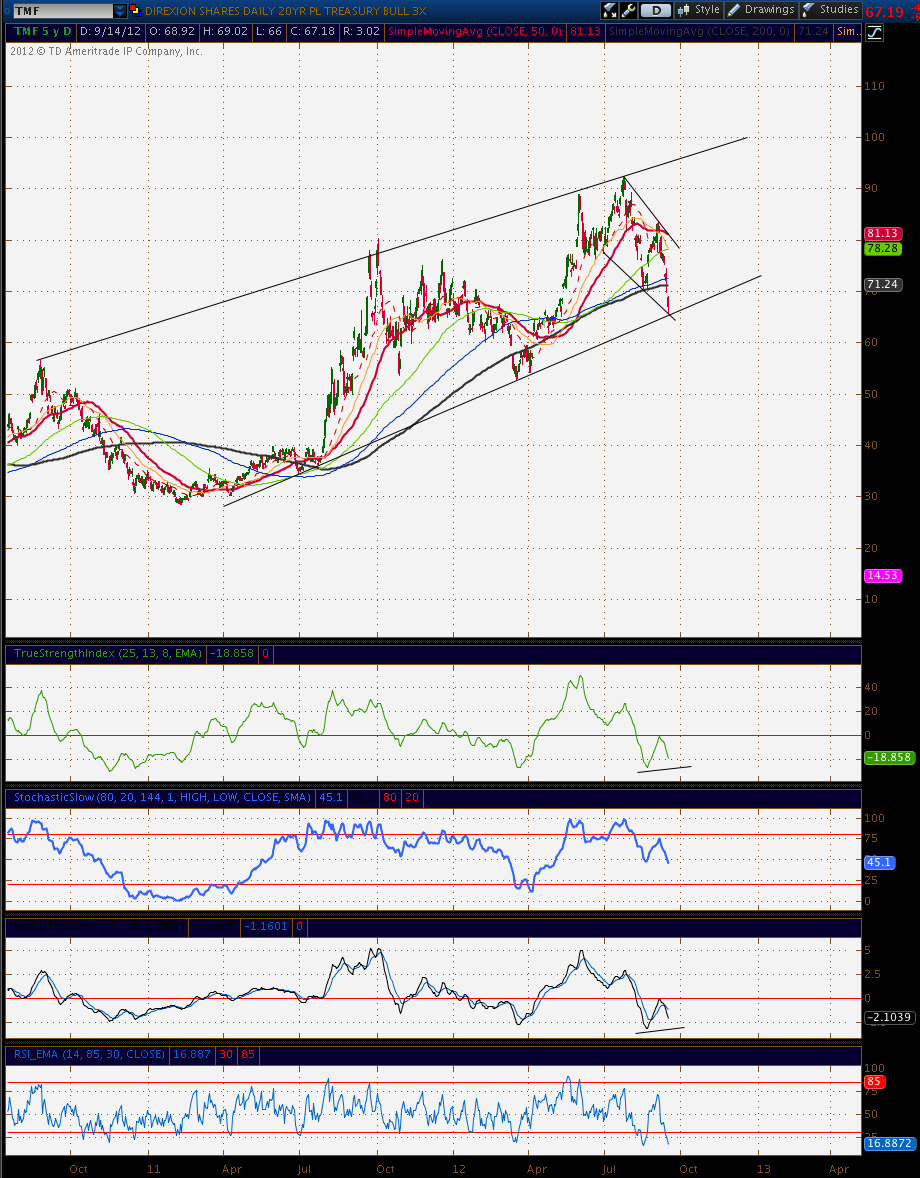Select SimpleMovingAvg (CLOSE, 50, 0) study label
Viewport: 920px width, 1178px height.
(475, 32)
